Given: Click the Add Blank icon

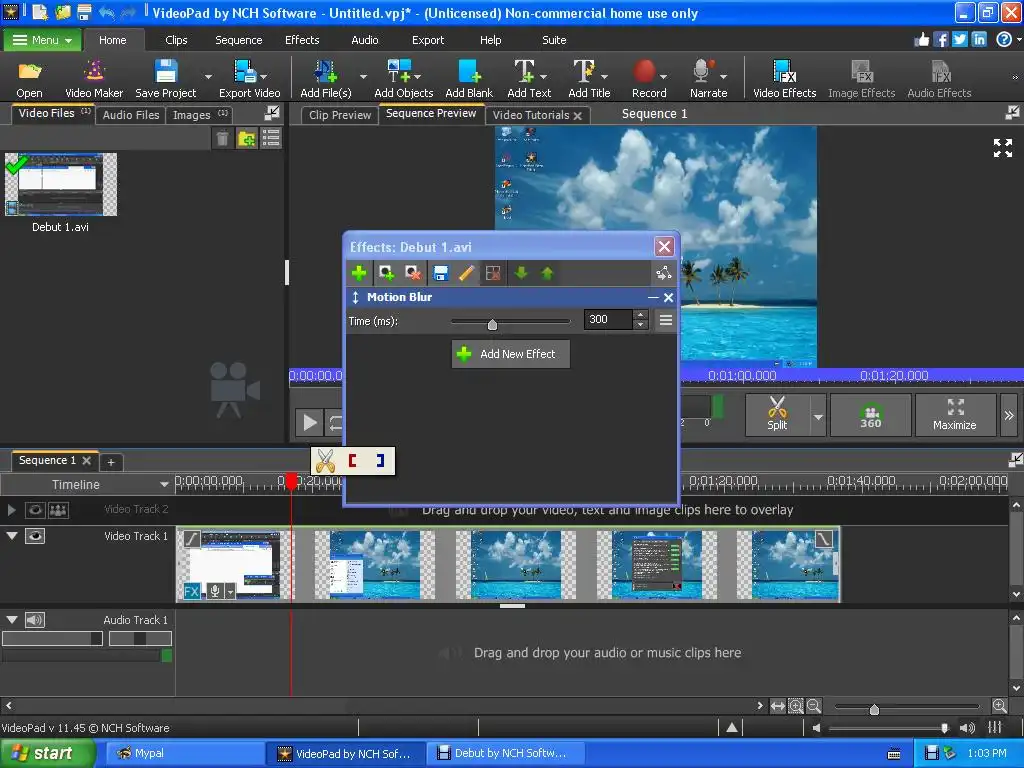Looking at the screenshot, I should click(x=469, y=78).
